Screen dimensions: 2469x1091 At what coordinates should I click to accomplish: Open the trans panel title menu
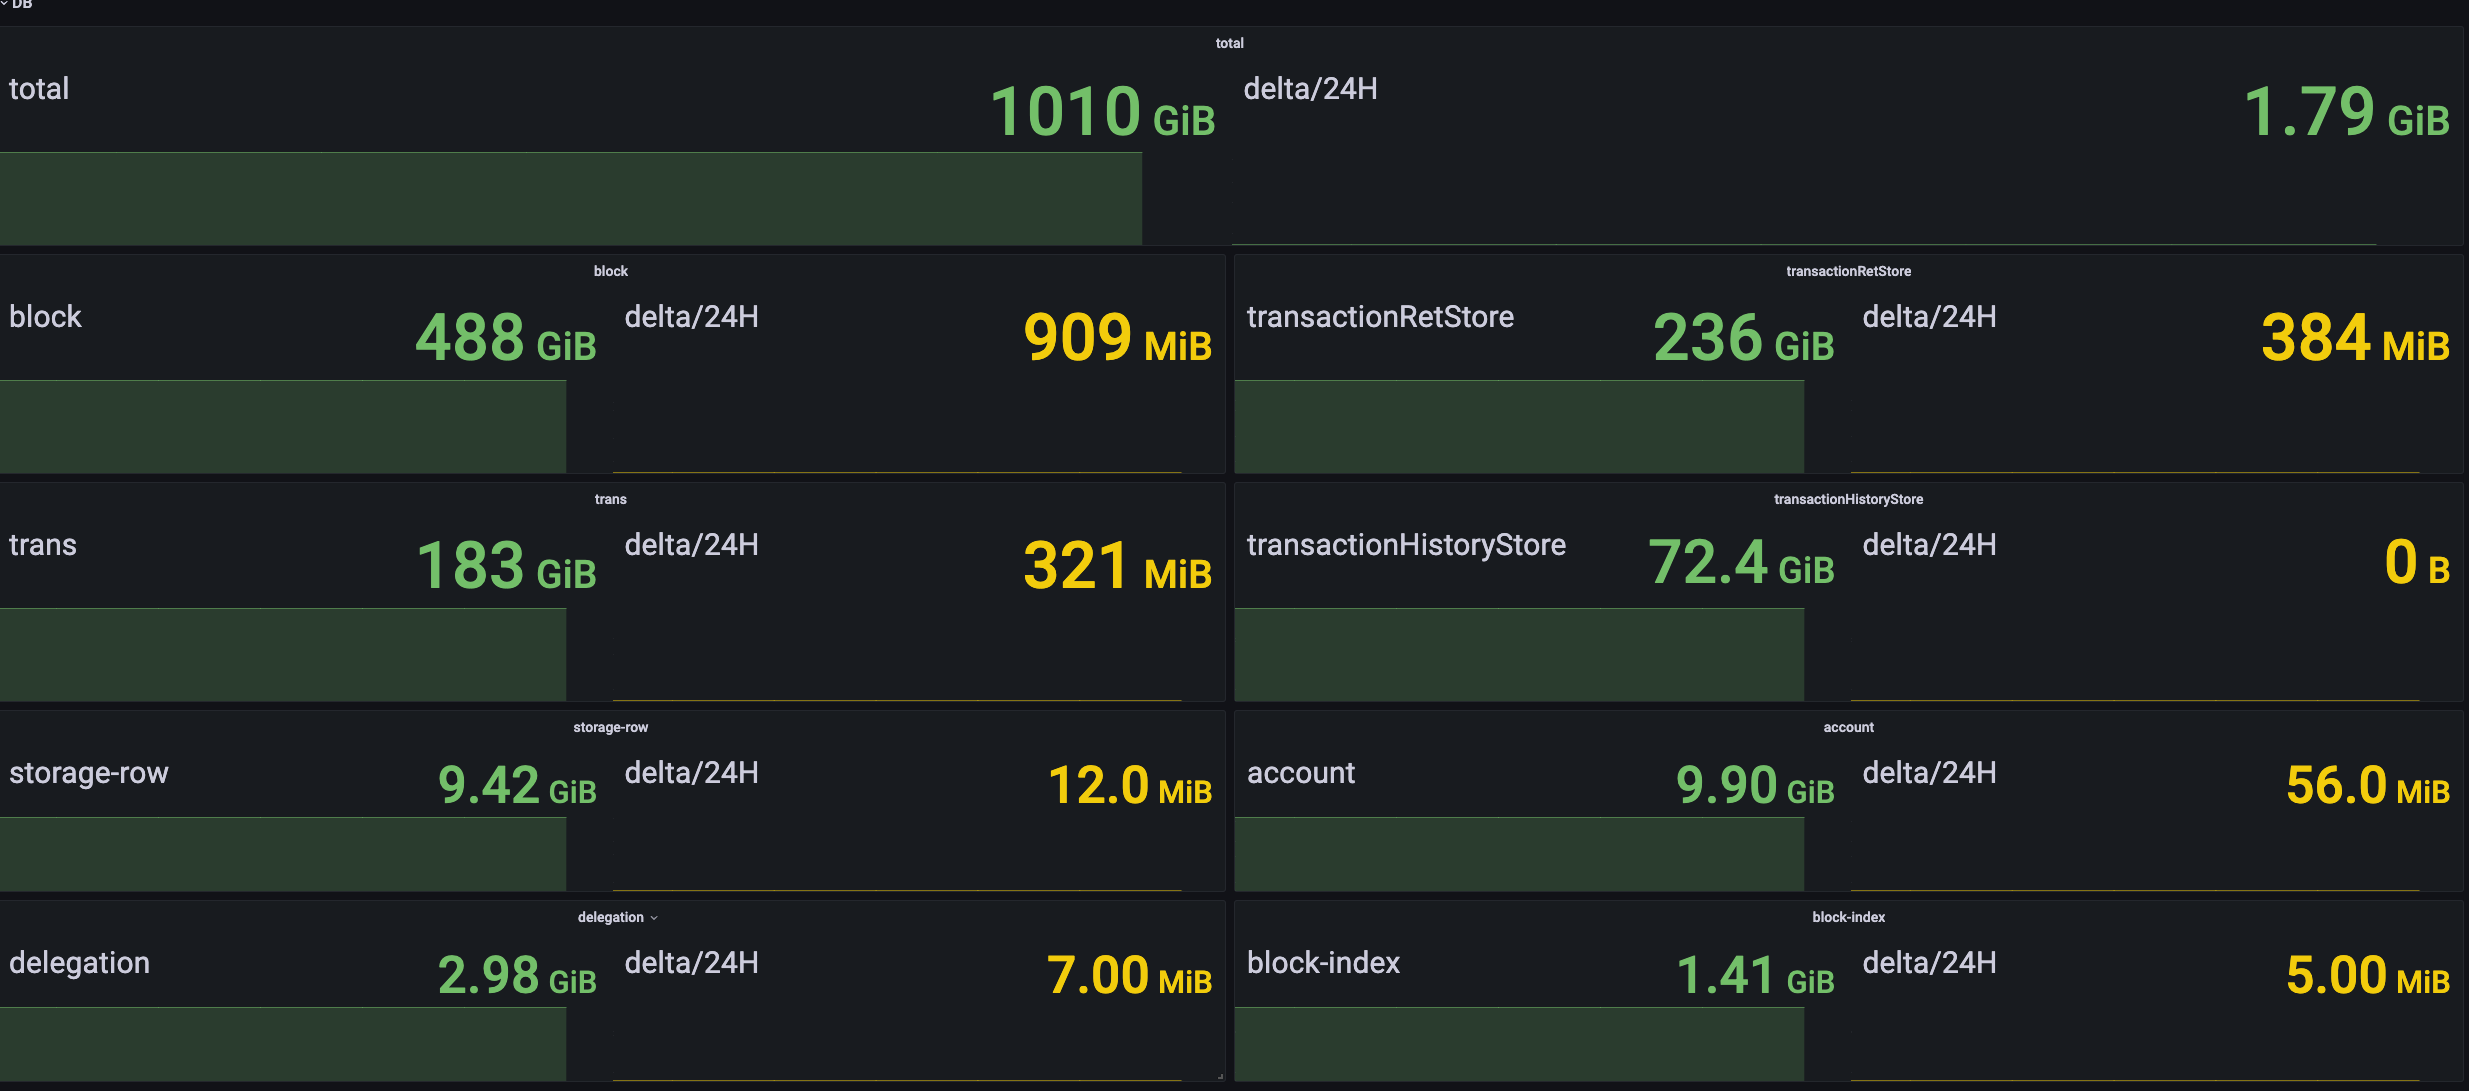tap(610, 499)
